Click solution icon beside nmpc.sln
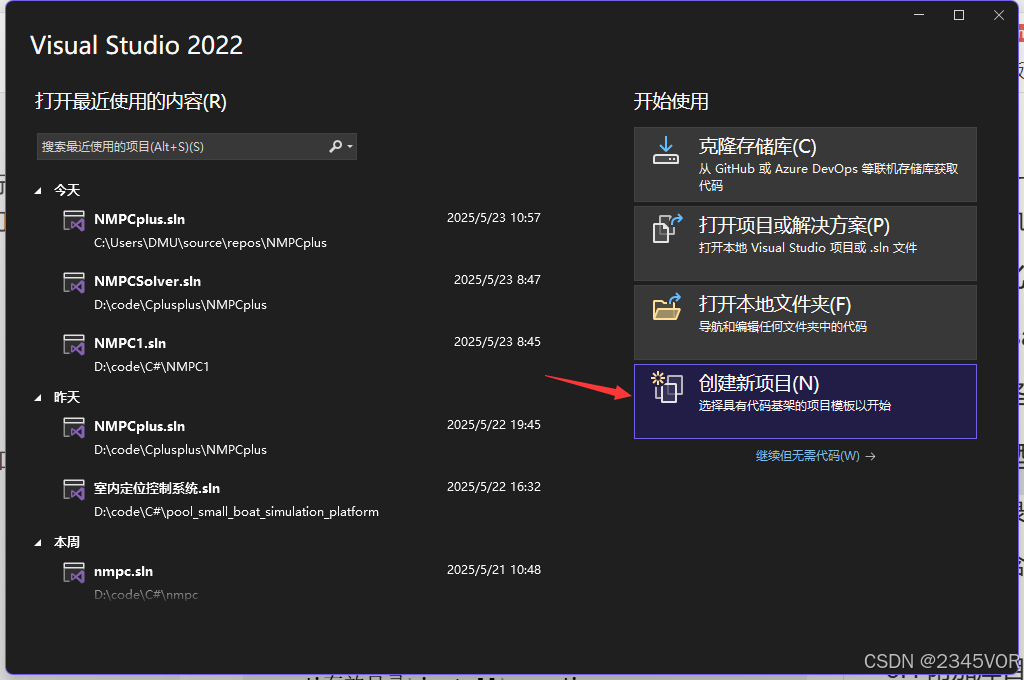The width and height of the screenshot is (1024, 680). 74,573
